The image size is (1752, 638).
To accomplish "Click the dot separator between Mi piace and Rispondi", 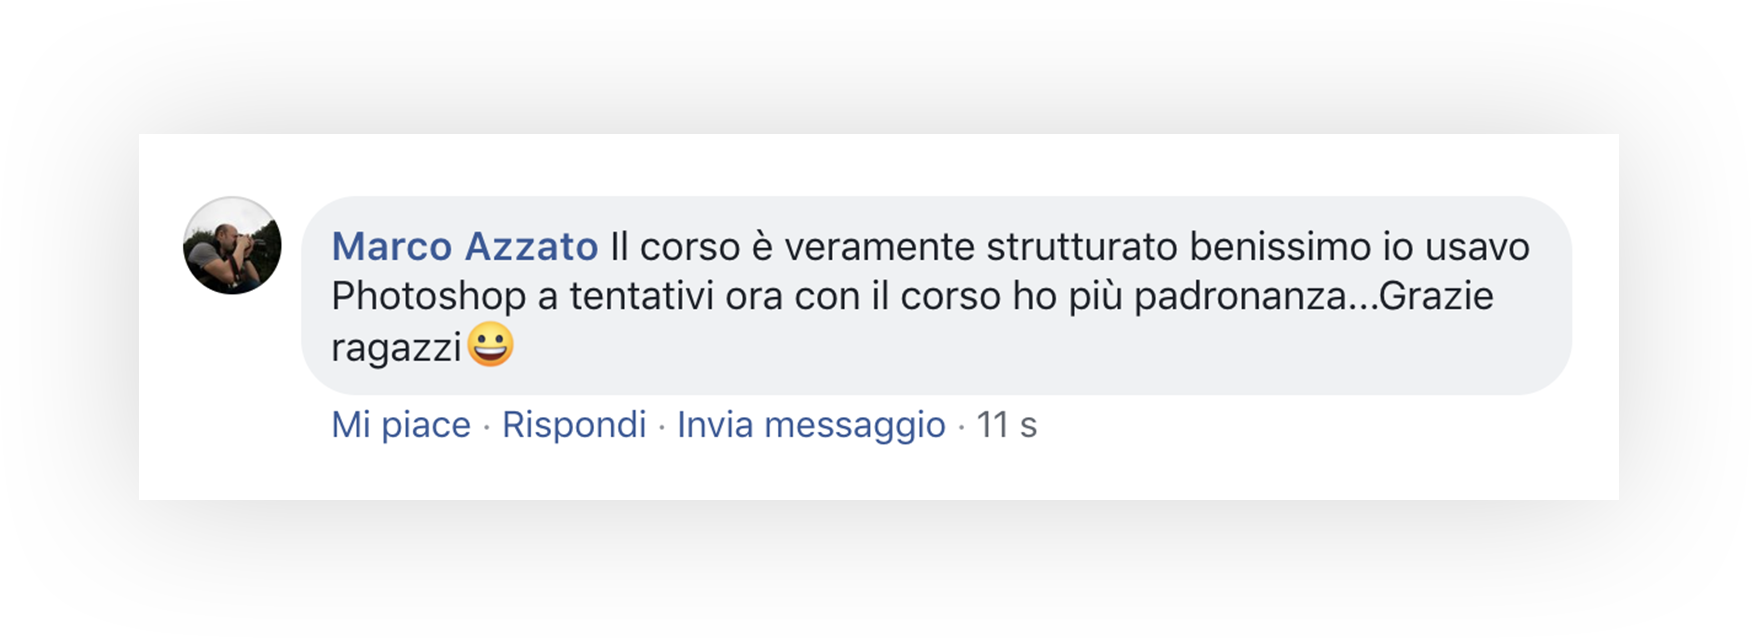I will pos(487,427).
